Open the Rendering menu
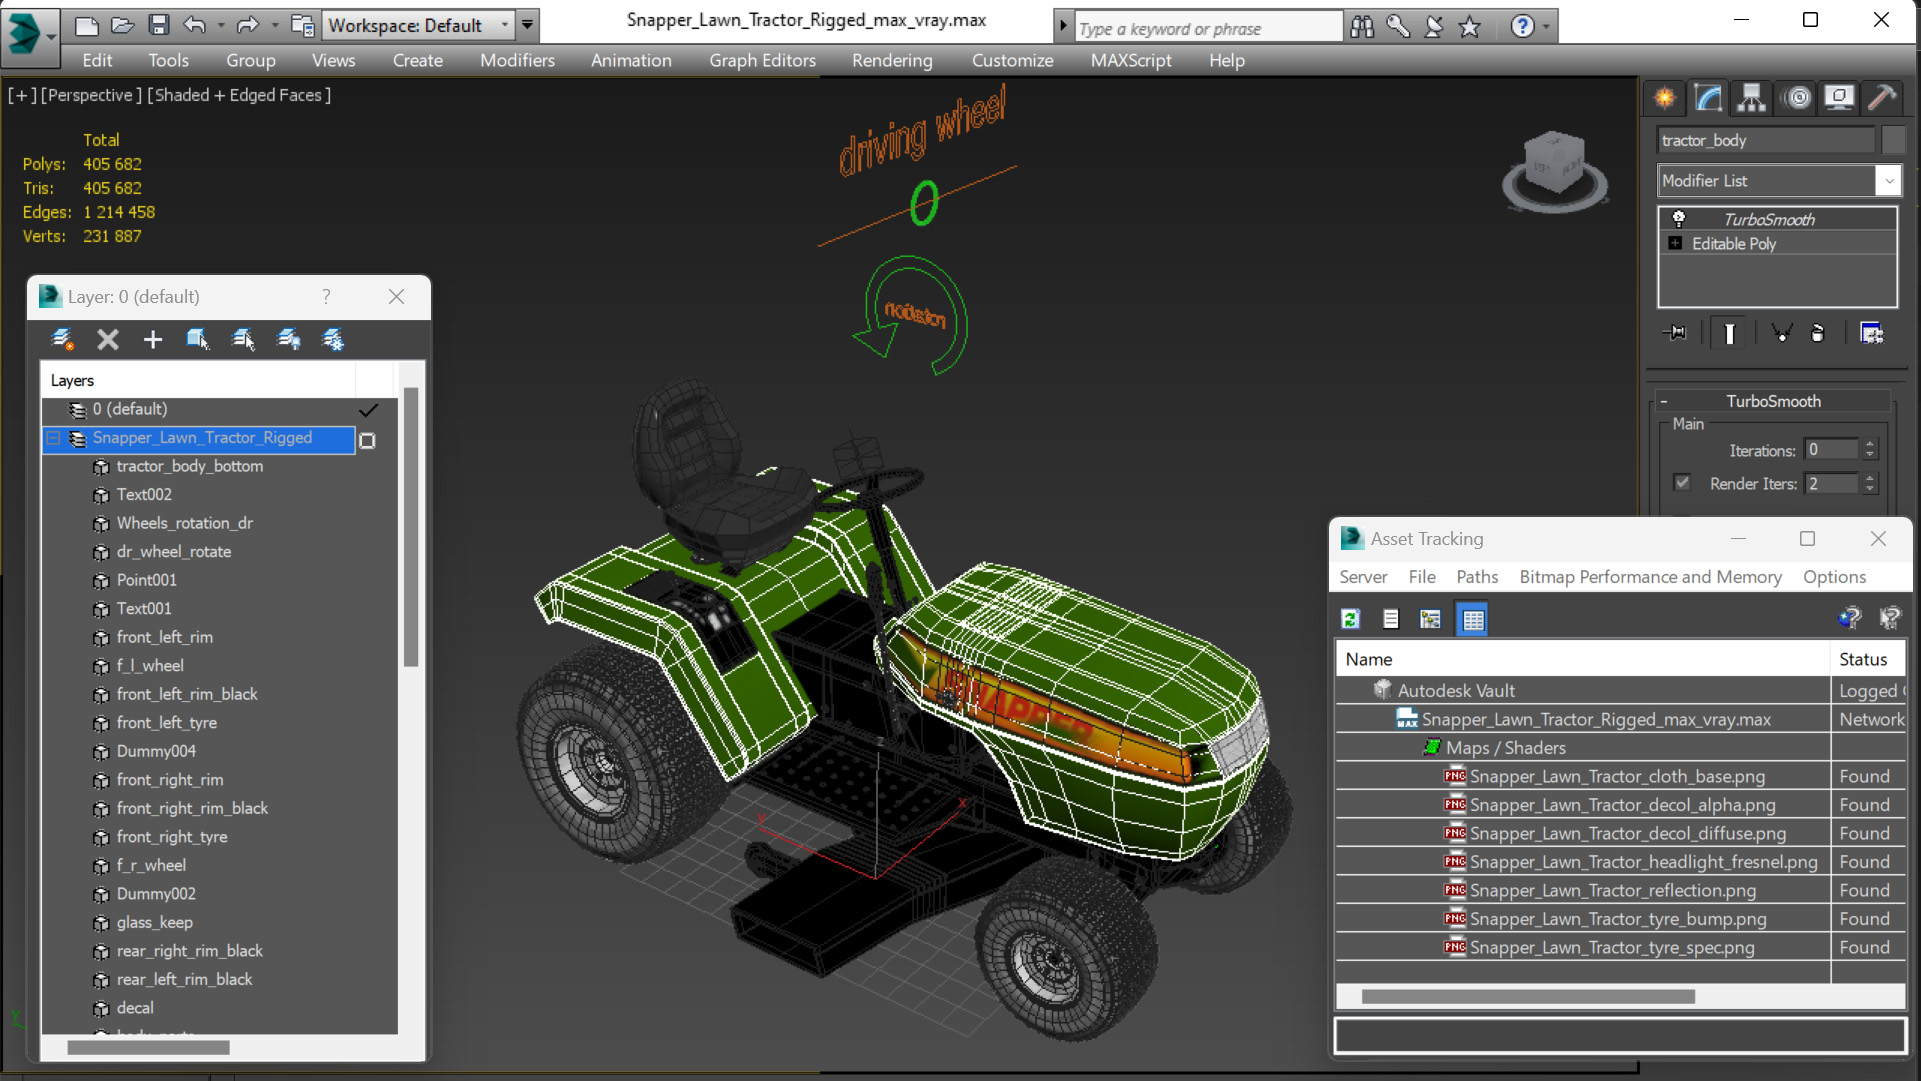The height and width of the screenshot is (1081, 1921). [x=892, y=61]
